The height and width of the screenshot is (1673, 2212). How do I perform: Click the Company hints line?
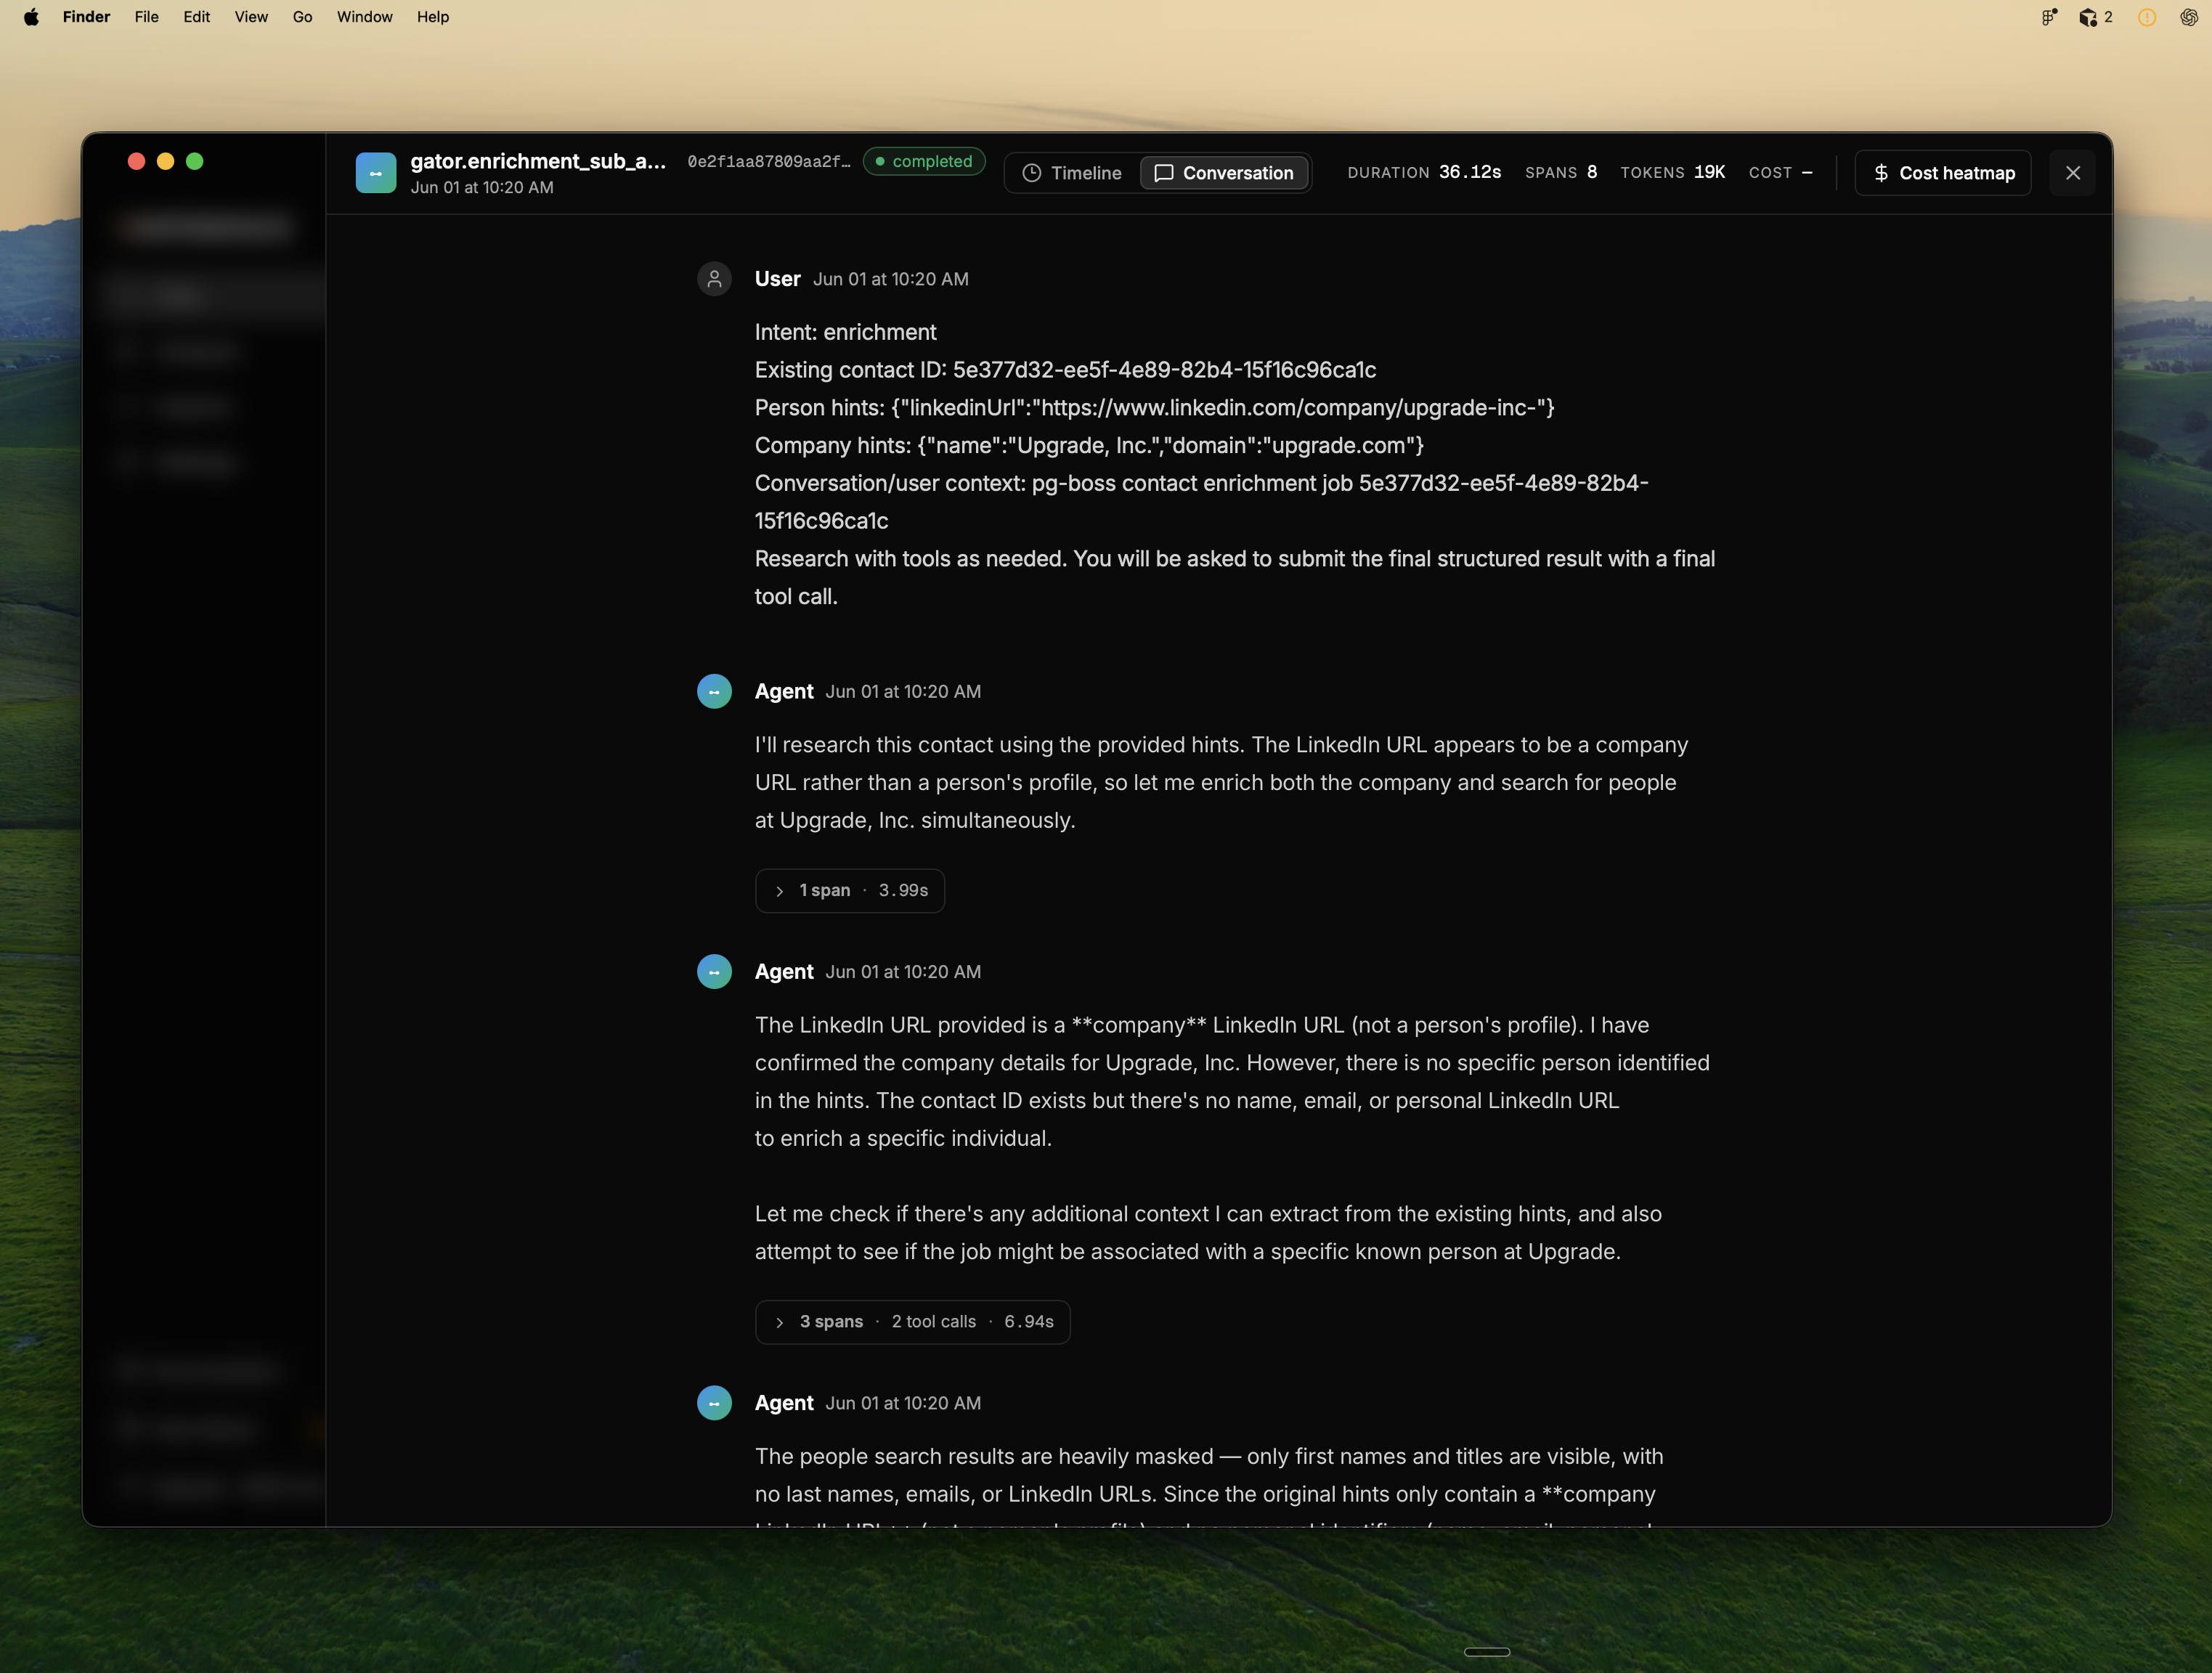1089,445
